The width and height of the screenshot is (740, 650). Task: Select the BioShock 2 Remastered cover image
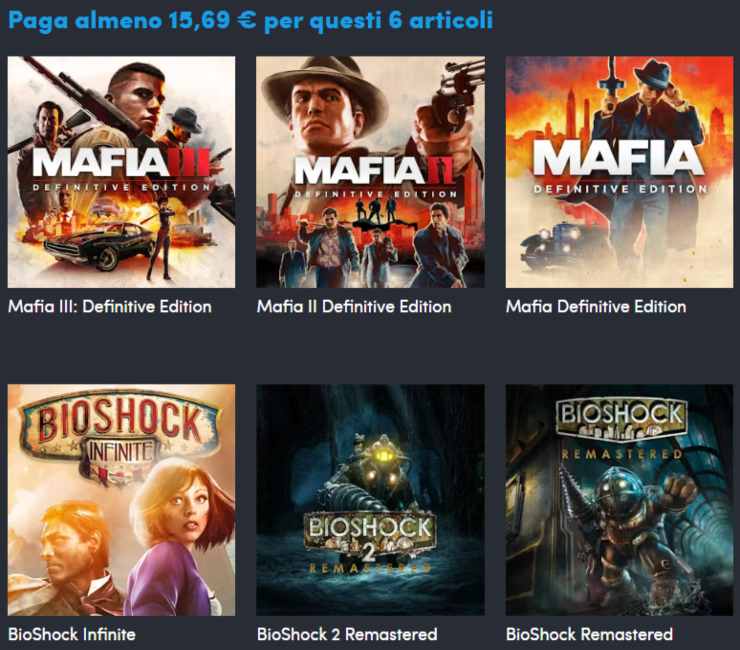pos(370,500)
